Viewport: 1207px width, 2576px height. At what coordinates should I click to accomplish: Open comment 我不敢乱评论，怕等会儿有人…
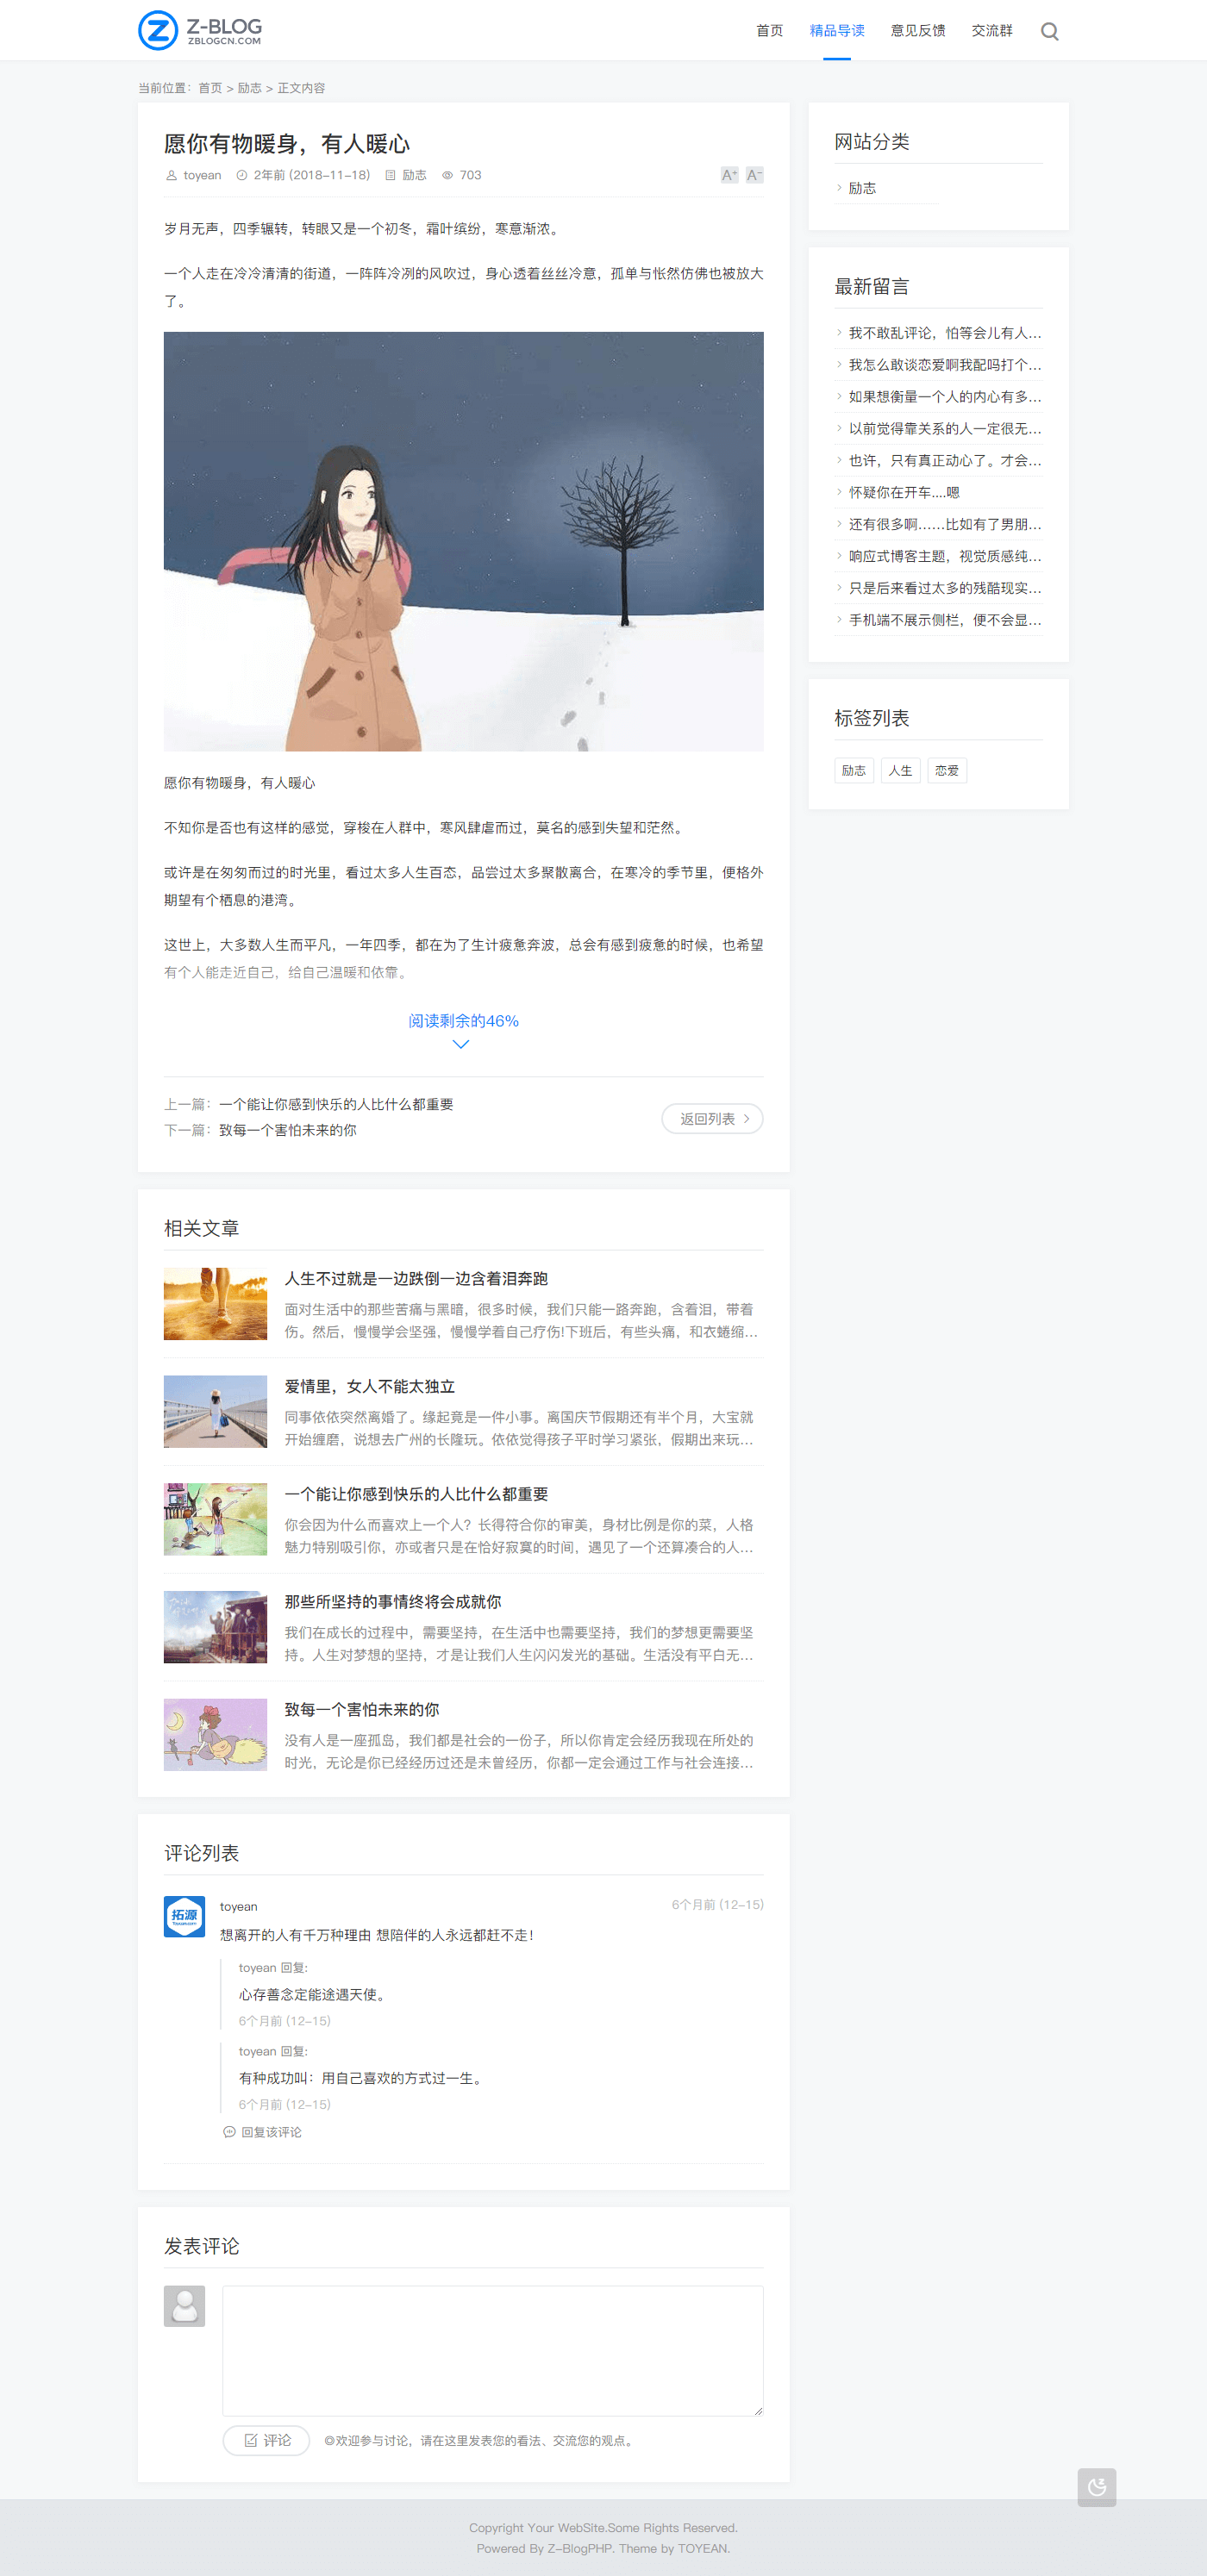point(945,333)
